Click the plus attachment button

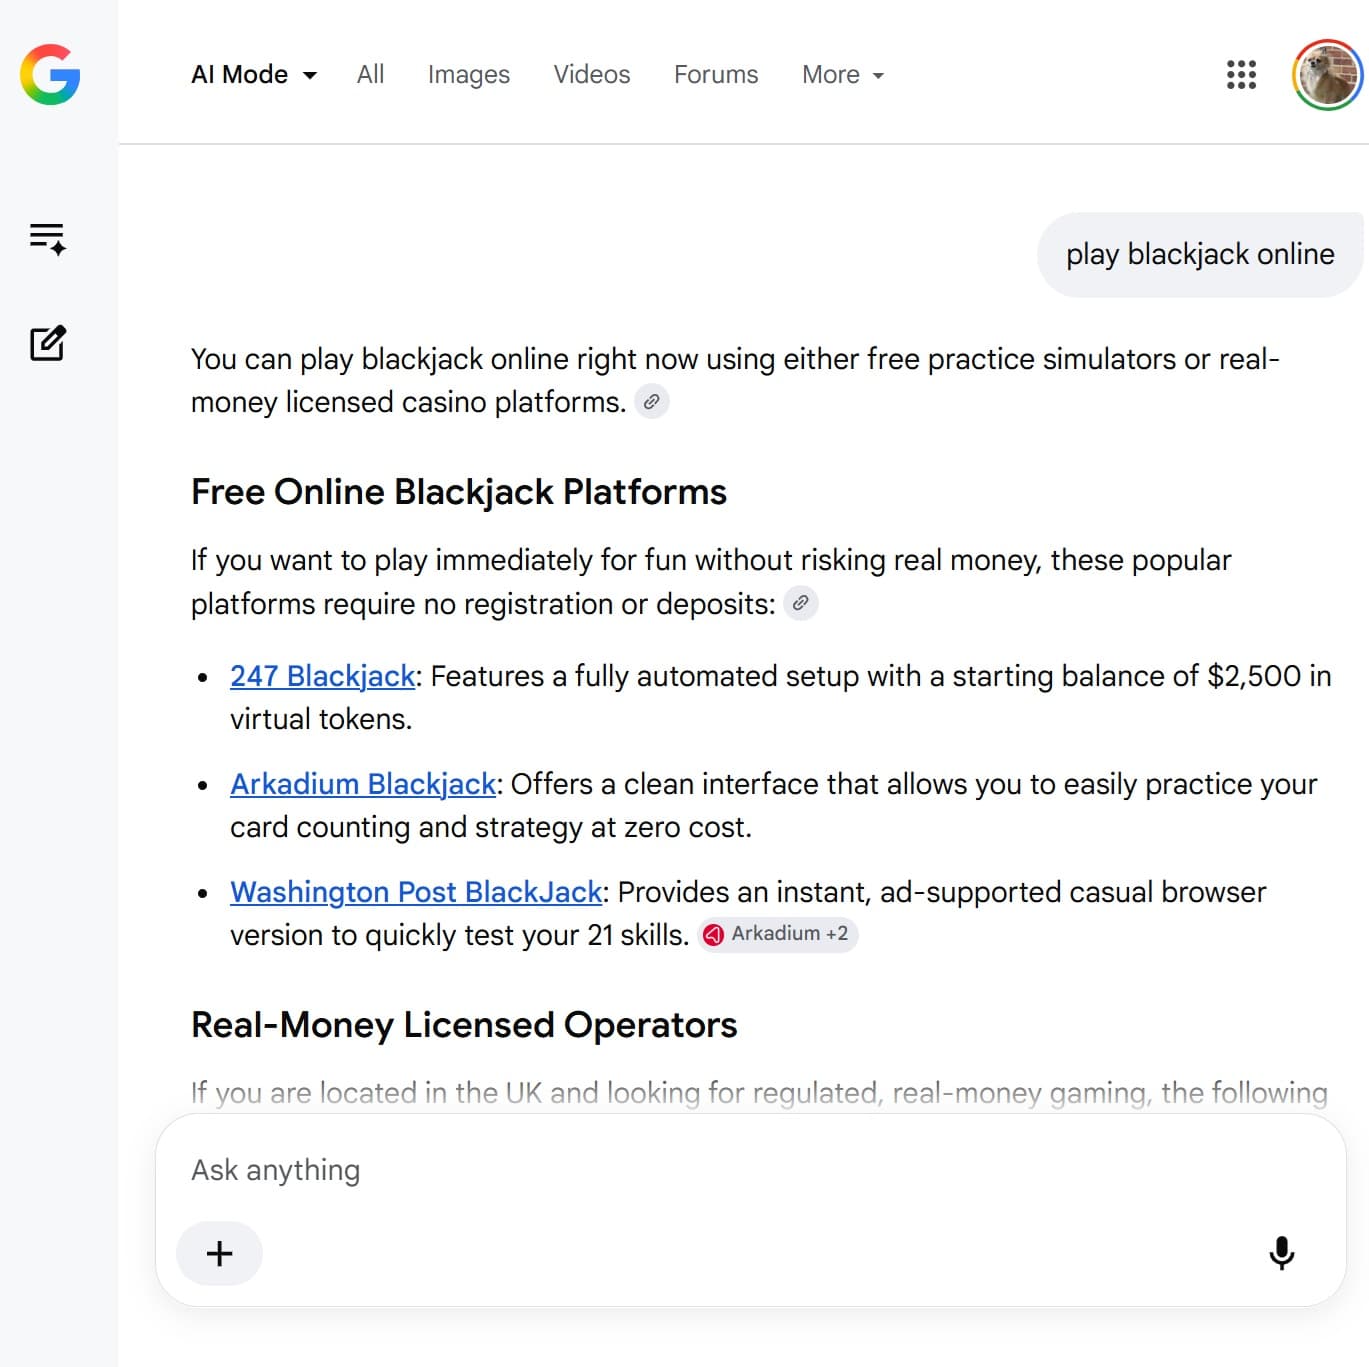coord(219,1253)
